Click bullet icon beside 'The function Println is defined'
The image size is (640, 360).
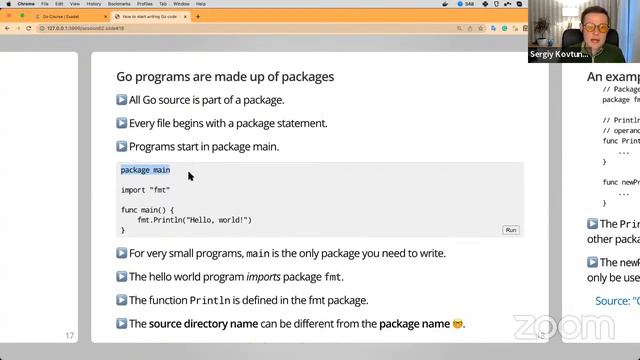click(122, 300)
